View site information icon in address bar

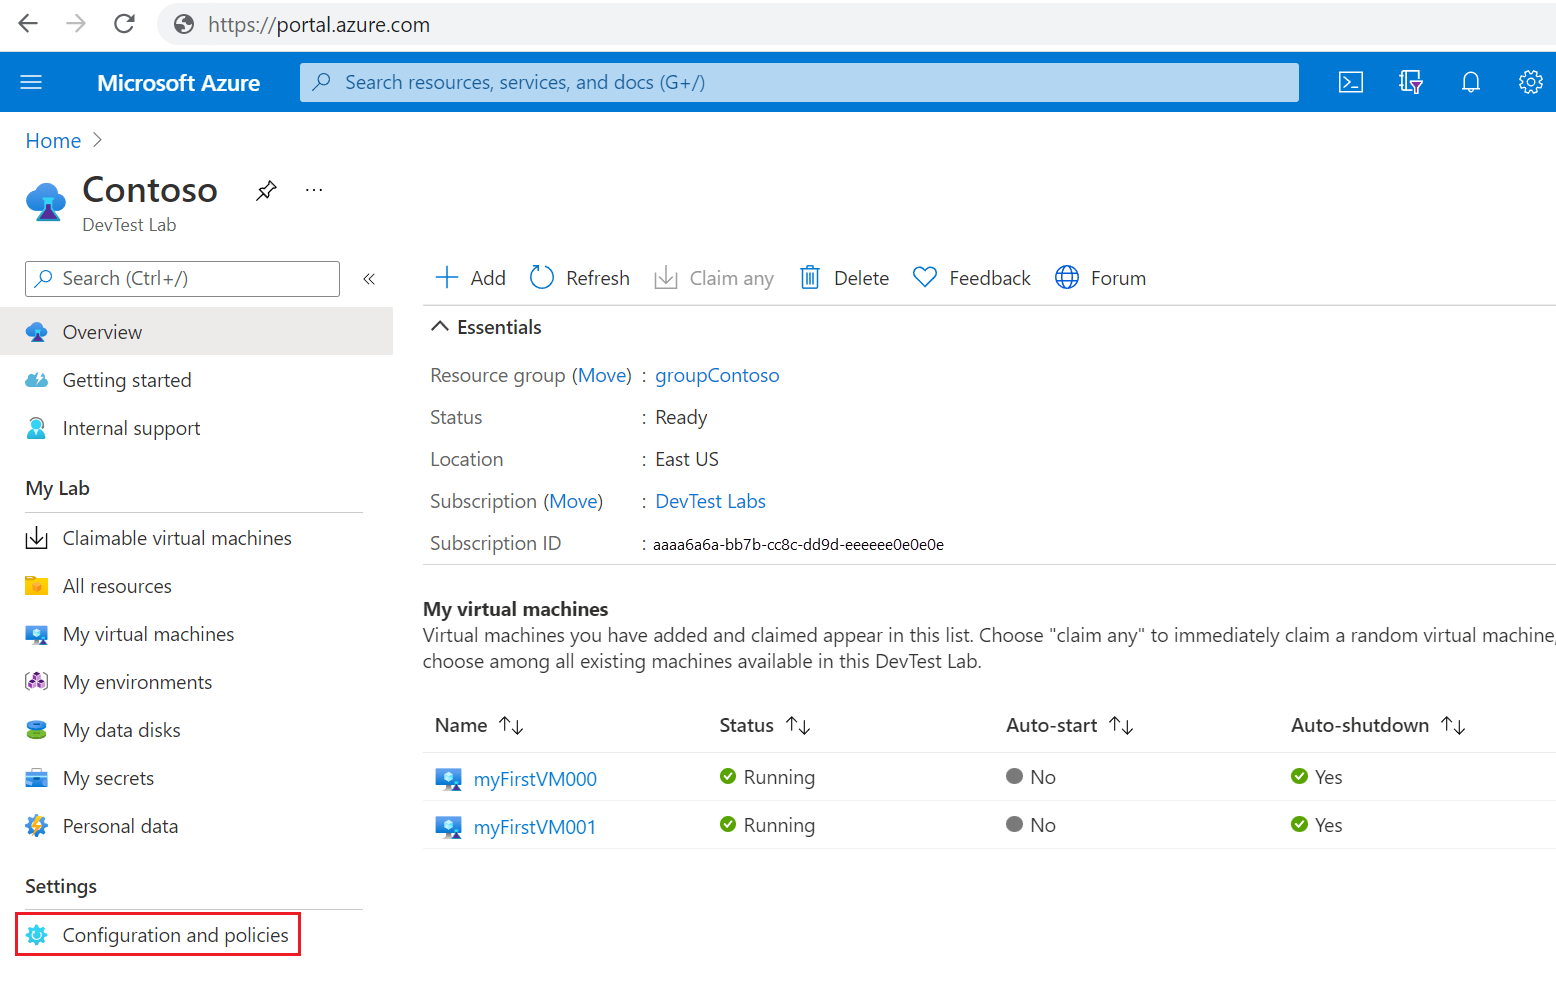coord(184,25)
